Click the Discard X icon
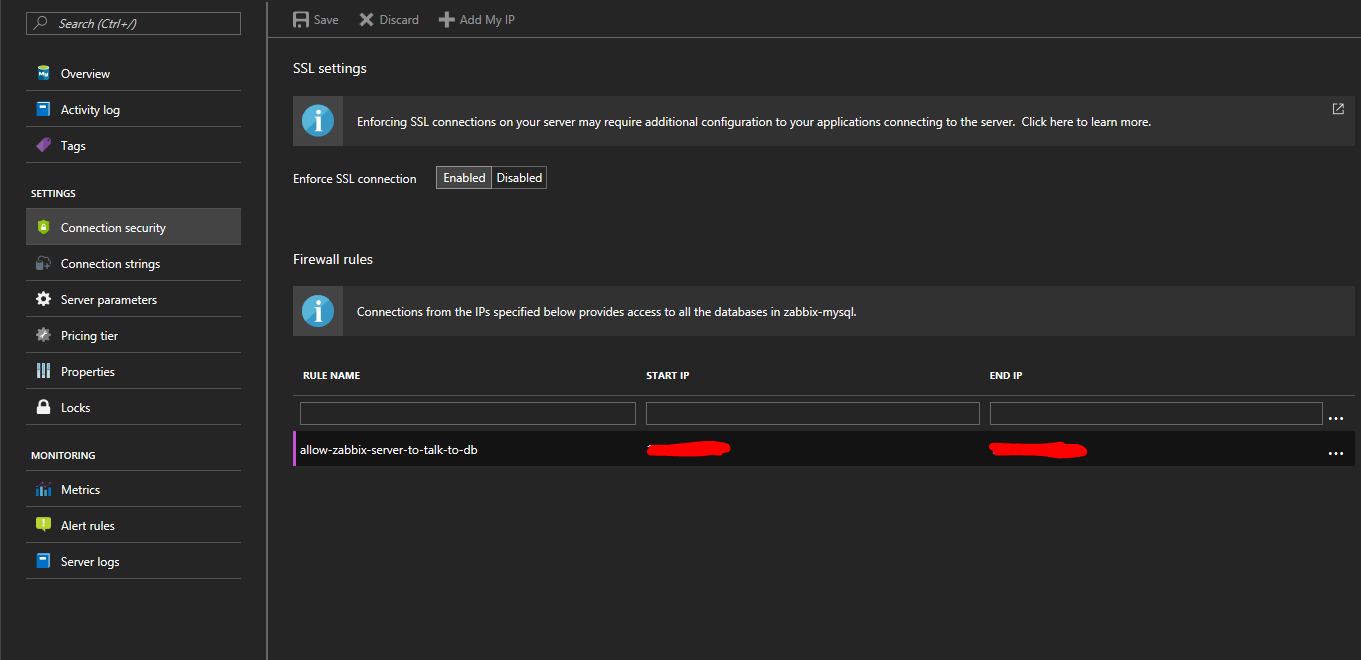This screenshot has width=1361, height=660. (367, 19)
